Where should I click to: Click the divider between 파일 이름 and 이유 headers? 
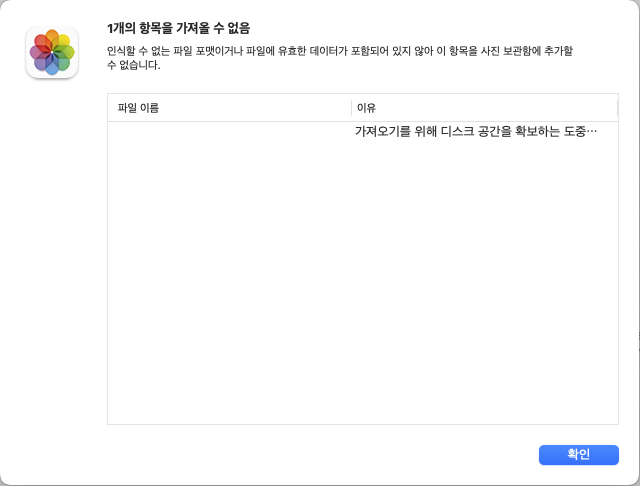tap(351, 107)
